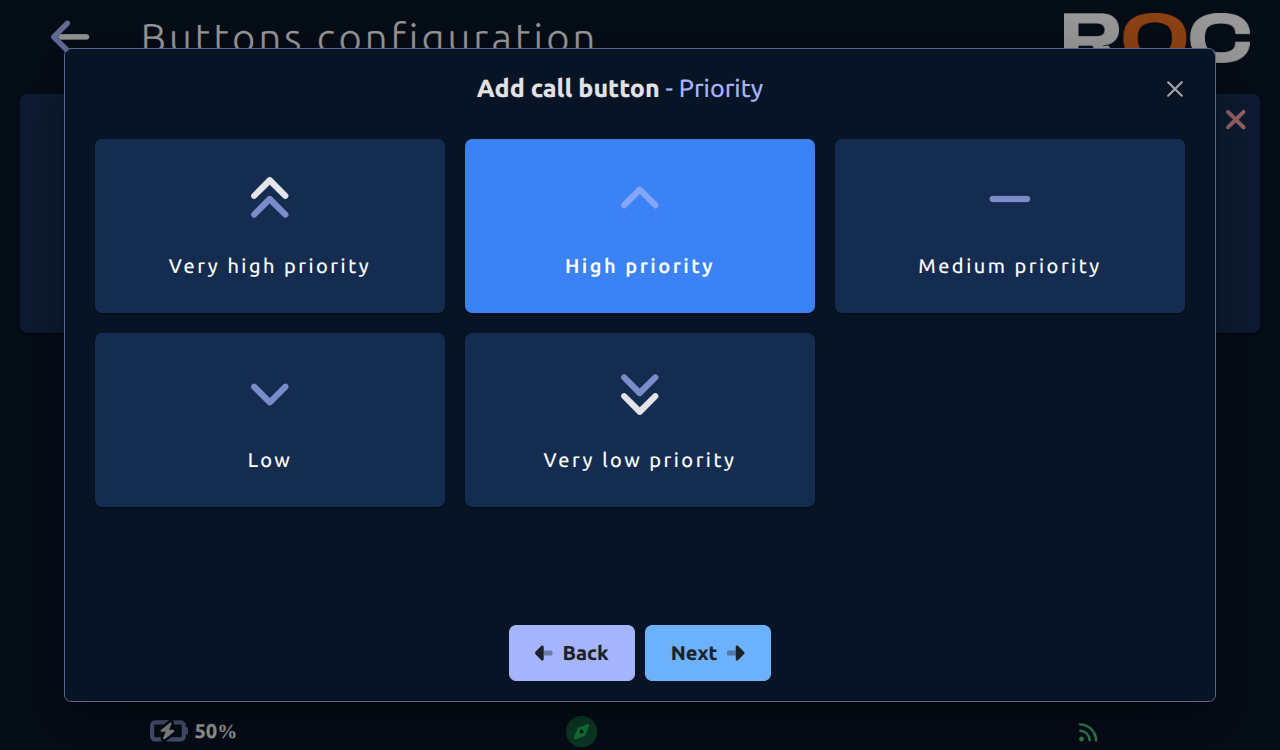The height and width of the screenshot is (750, 1280).
Task: Click the red X behind the dialog
Action: 1236,120
